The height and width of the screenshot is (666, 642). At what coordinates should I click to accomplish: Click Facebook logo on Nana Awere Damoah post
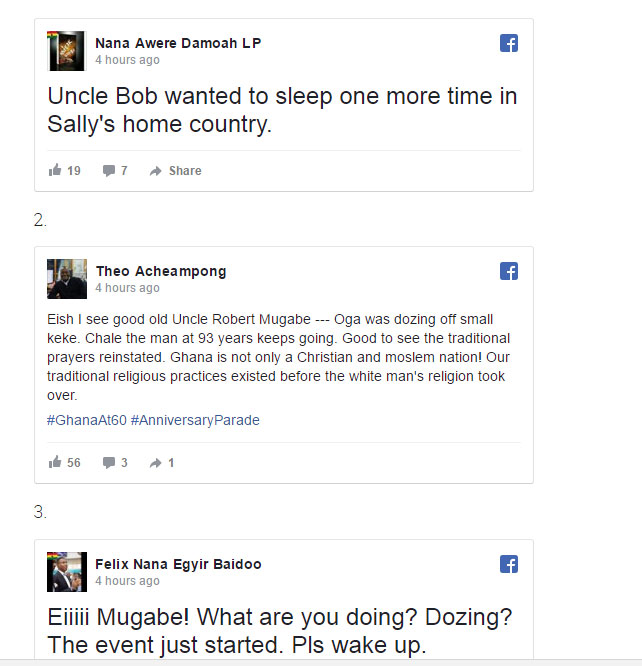pyautogui.click(x=508, y=43)
